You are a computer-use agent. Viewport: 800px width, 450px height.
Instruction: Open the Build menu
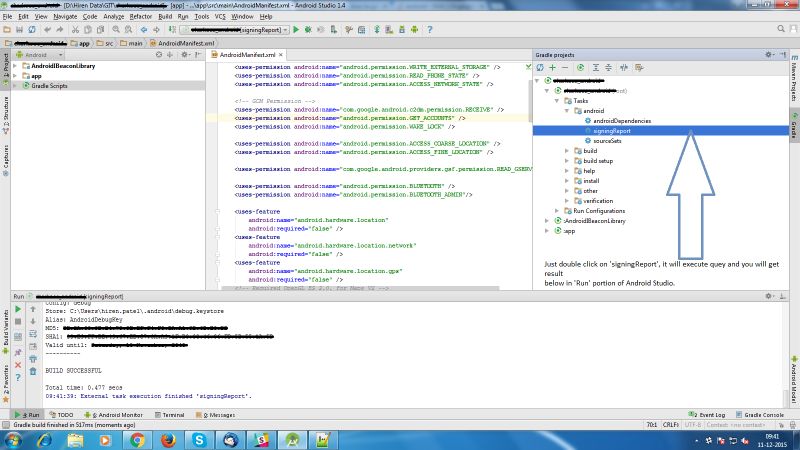point(165,17)
